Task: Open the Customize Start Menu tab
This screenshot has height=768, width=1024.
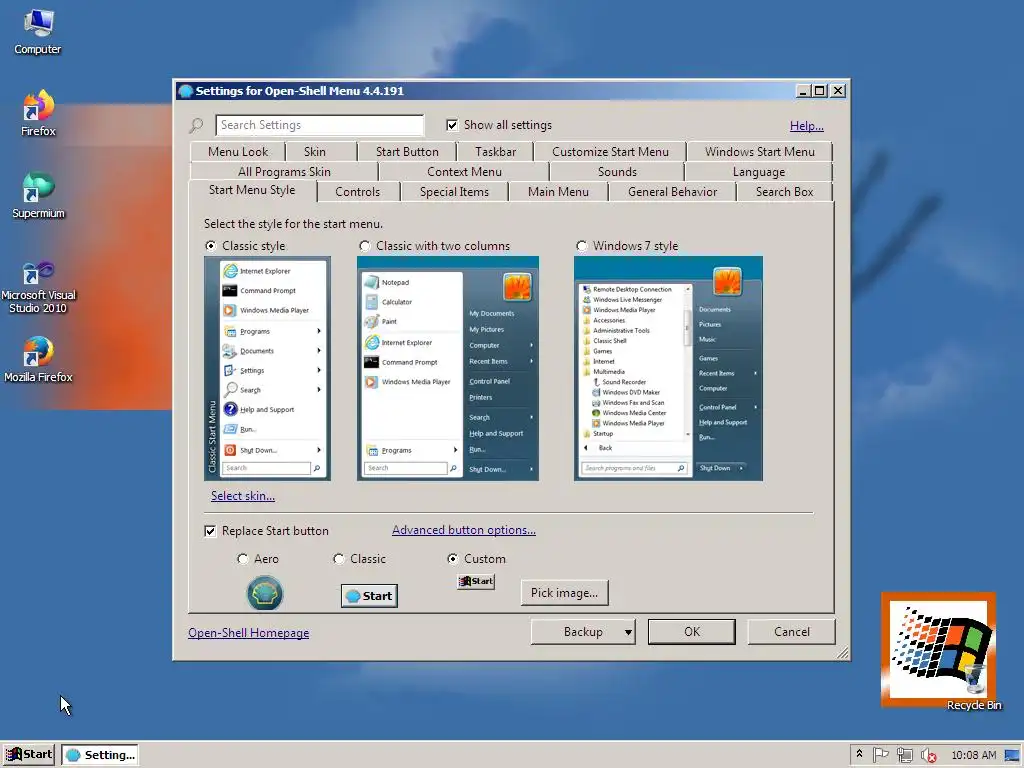Action: 610,152
